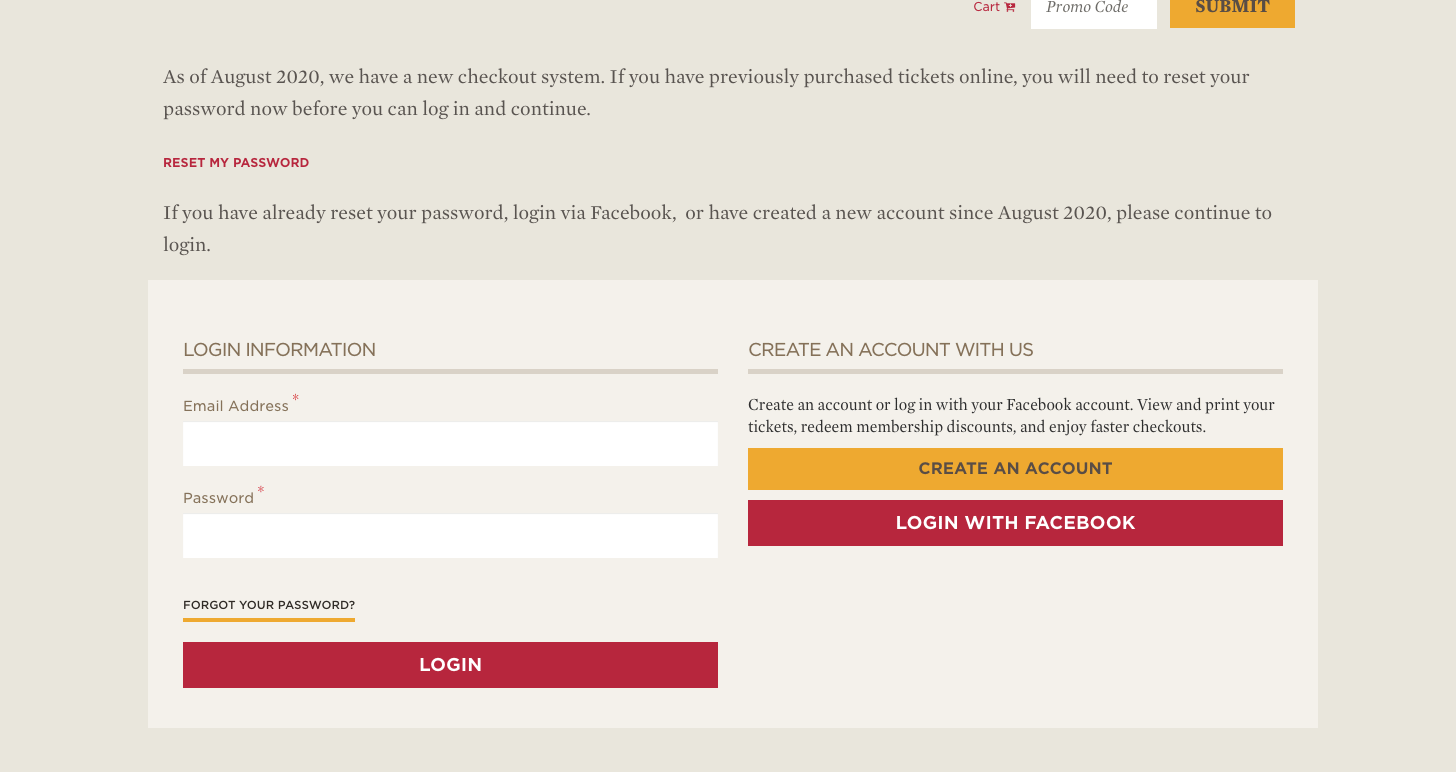Viewport: 1456px width, 772px height.
Task: Open the shopping cart icon
Action: [x=1010, y=7]
